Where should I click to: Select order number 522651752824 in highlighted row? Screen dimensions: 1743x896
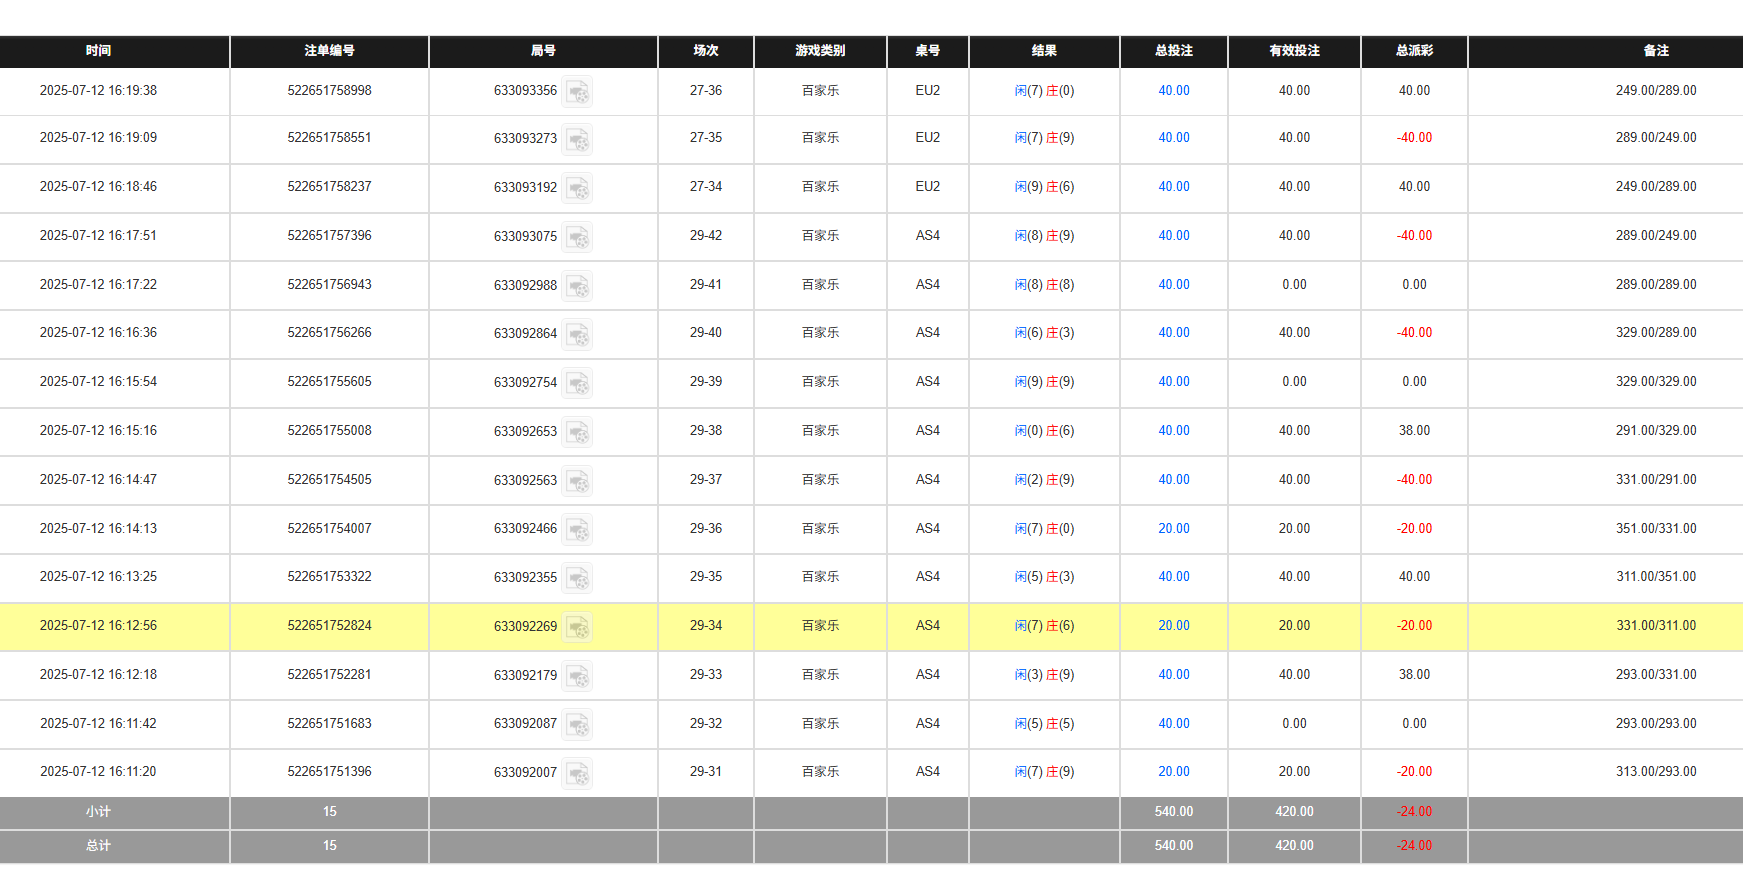click(x=329, y=626)
